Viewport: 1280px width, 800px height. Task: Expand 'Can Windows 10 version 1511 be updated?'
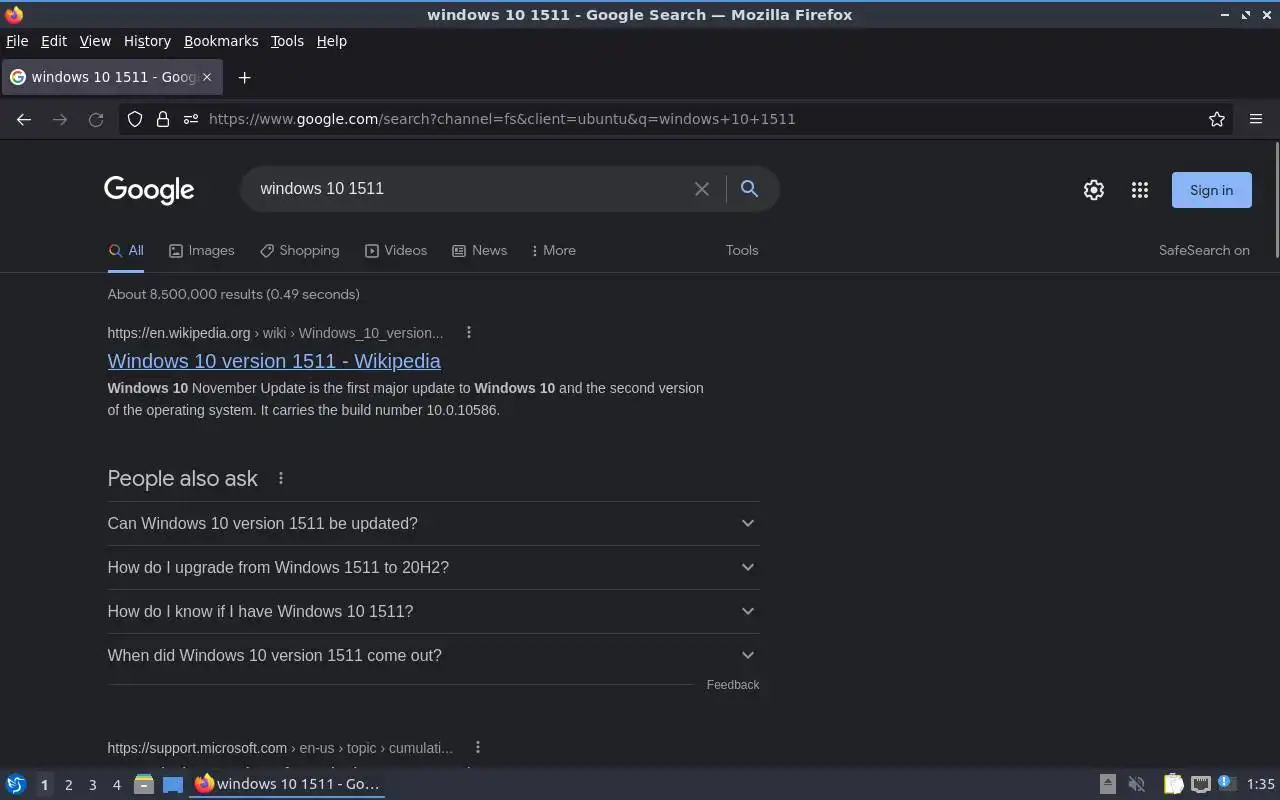pos(433,523)
